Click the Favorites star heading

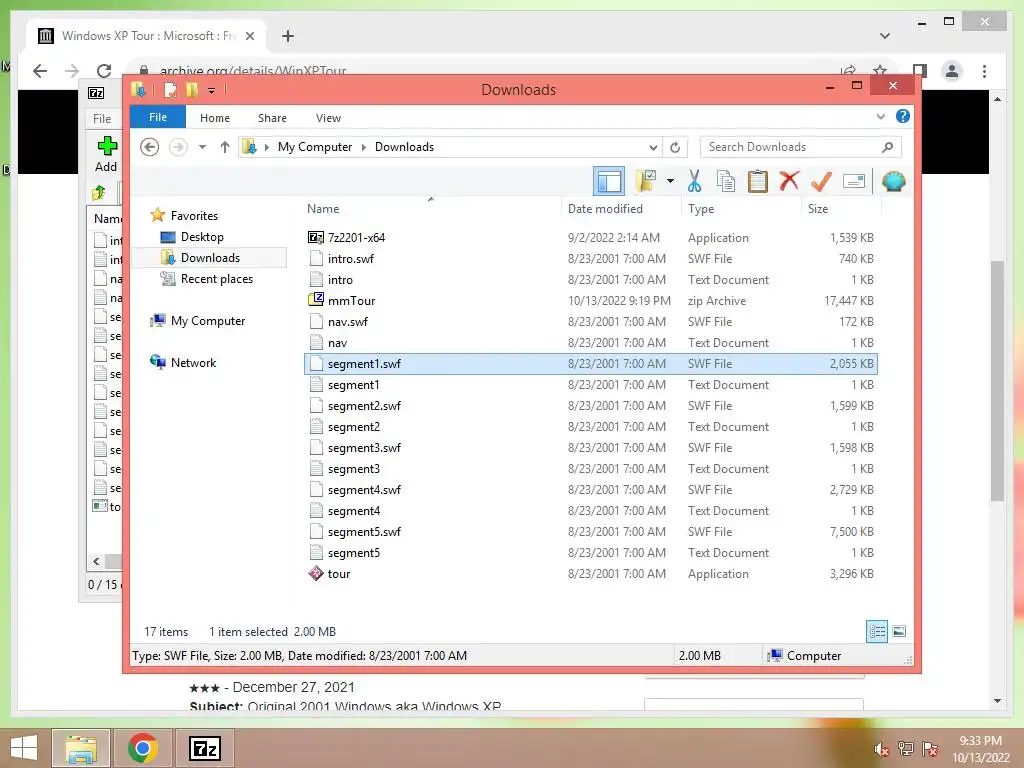[194, 216]
